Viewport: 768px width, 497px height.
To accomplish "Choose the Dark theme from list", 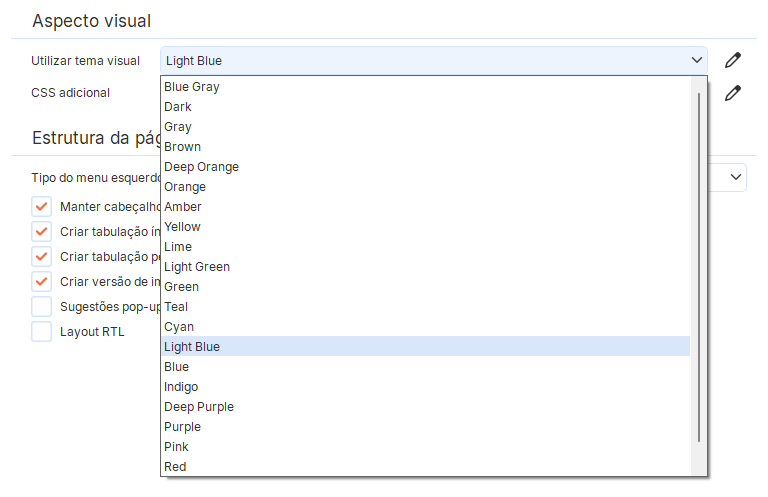I will click(x=178, y=107).
